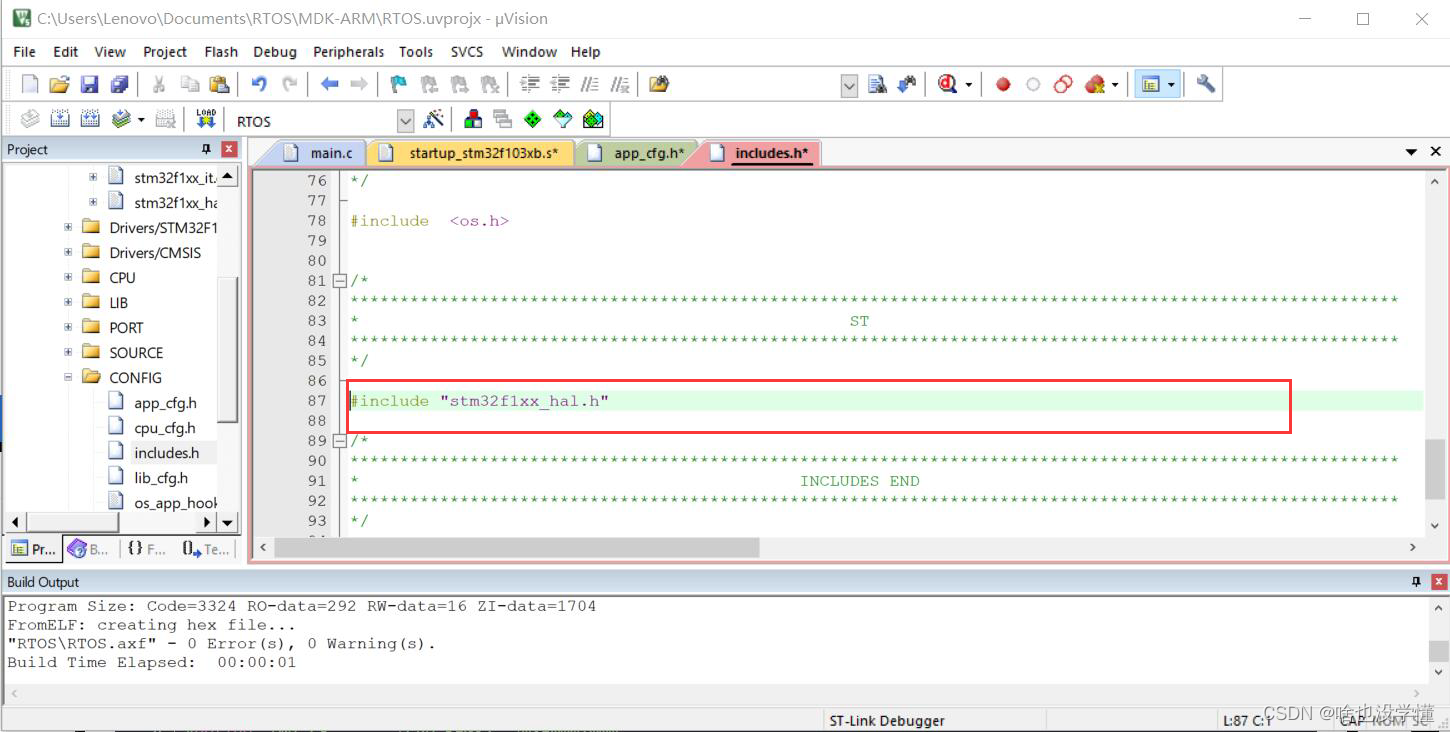Open the File menu
1450x732 pixels.
pos(24,52)
